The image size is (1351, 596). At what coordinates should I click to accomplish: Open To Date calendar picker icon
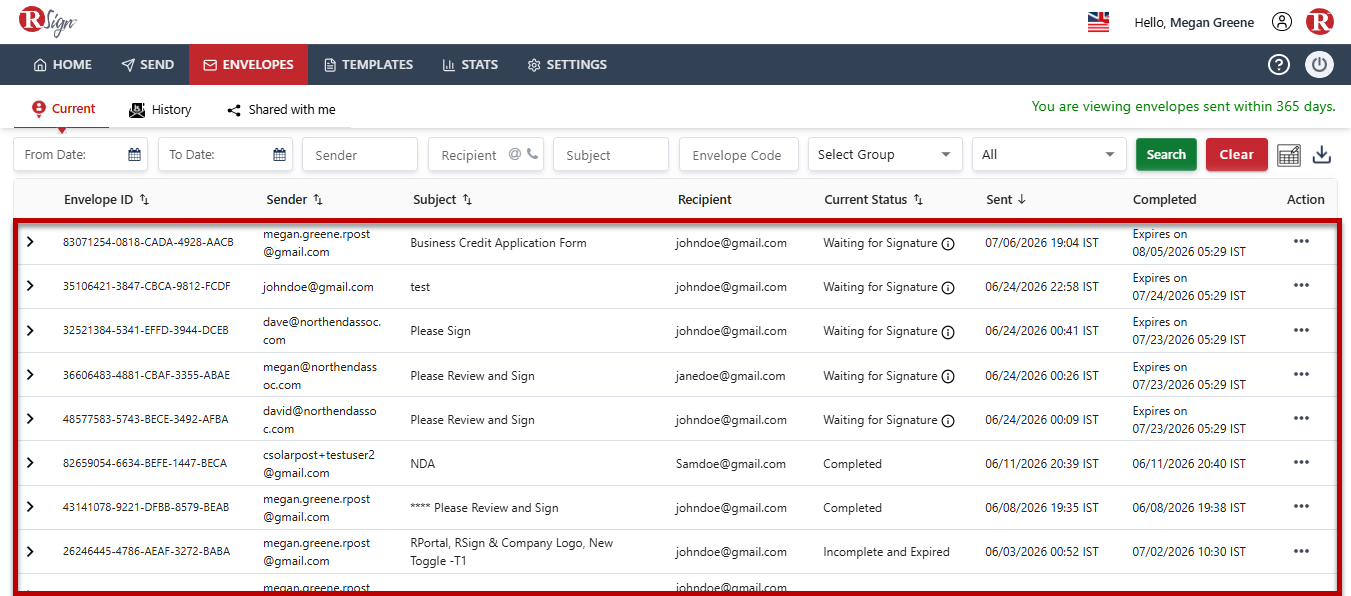point(279,155)
